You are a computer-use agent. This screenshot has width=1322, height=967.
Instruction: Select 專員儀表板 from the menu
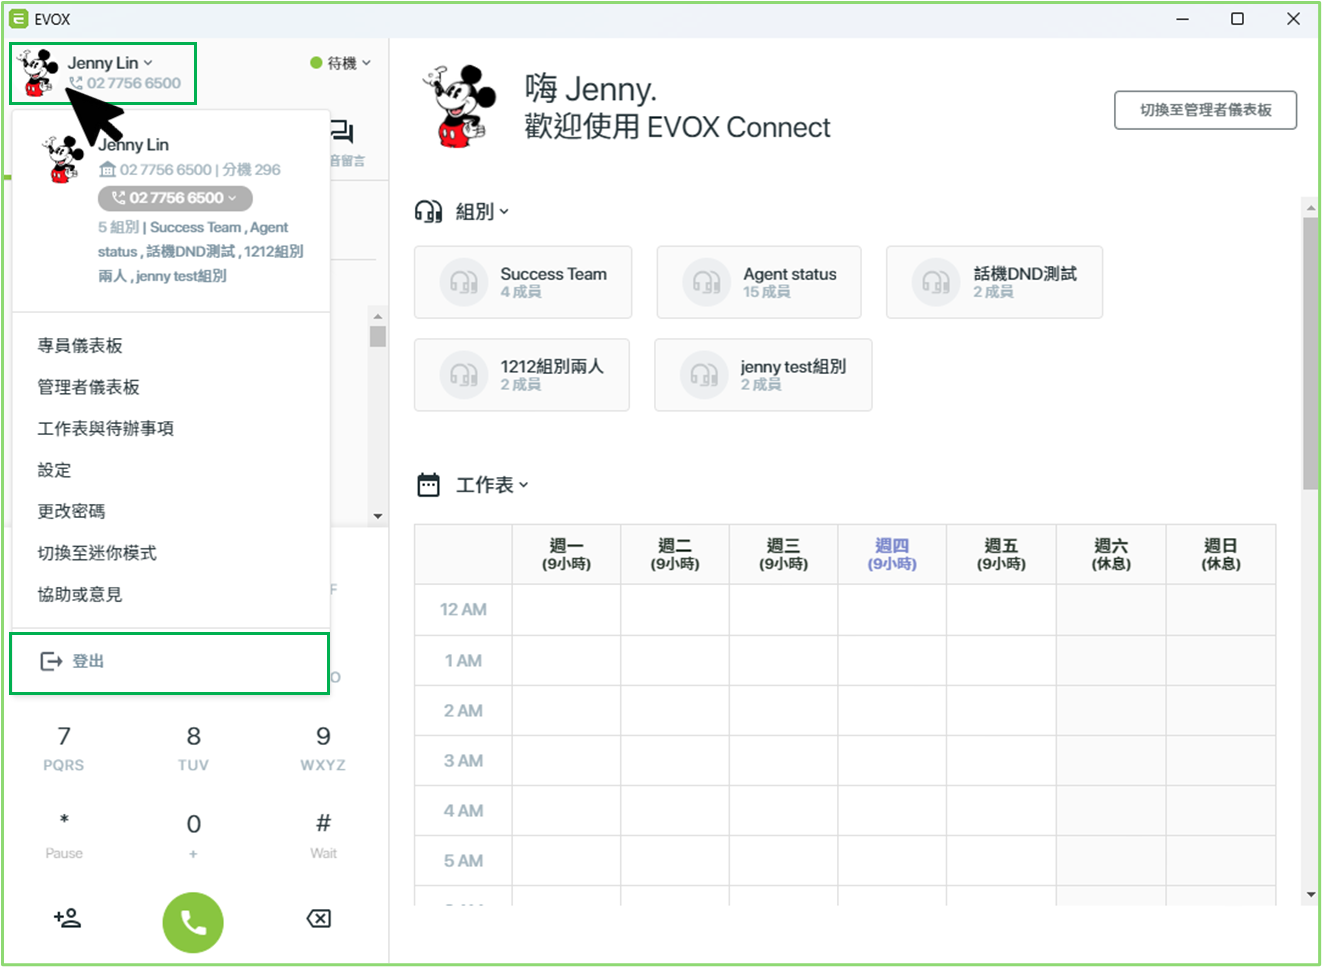[x=80, y=346]
